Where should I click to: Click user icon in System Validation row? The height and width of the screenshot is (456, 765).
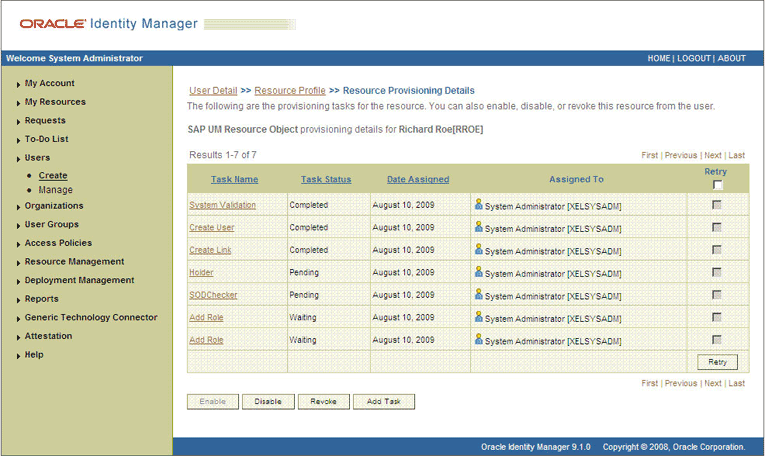[x=479, y=204]
